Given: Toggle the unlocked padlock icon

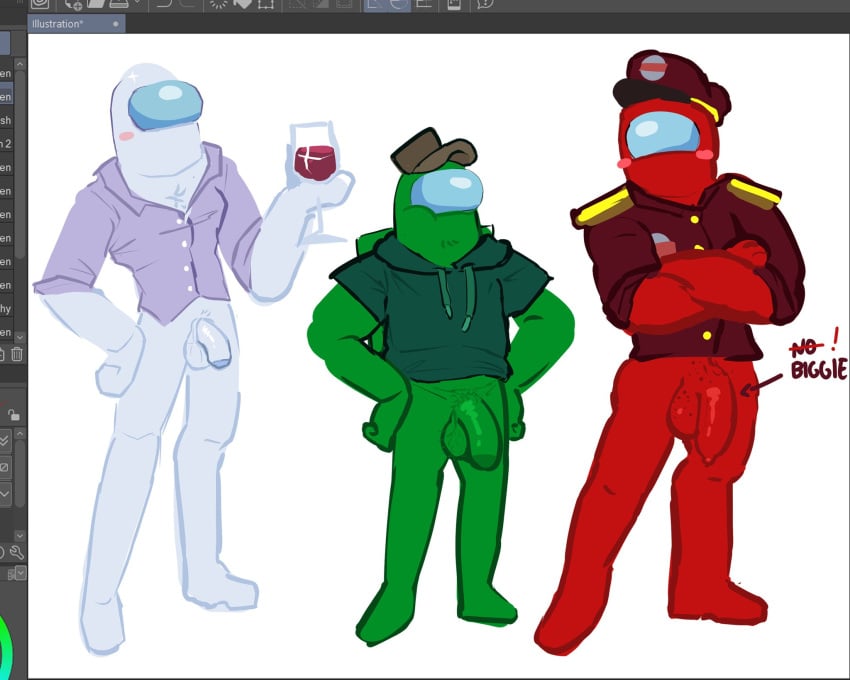Looking at the screenshot, I should [14, 415].
